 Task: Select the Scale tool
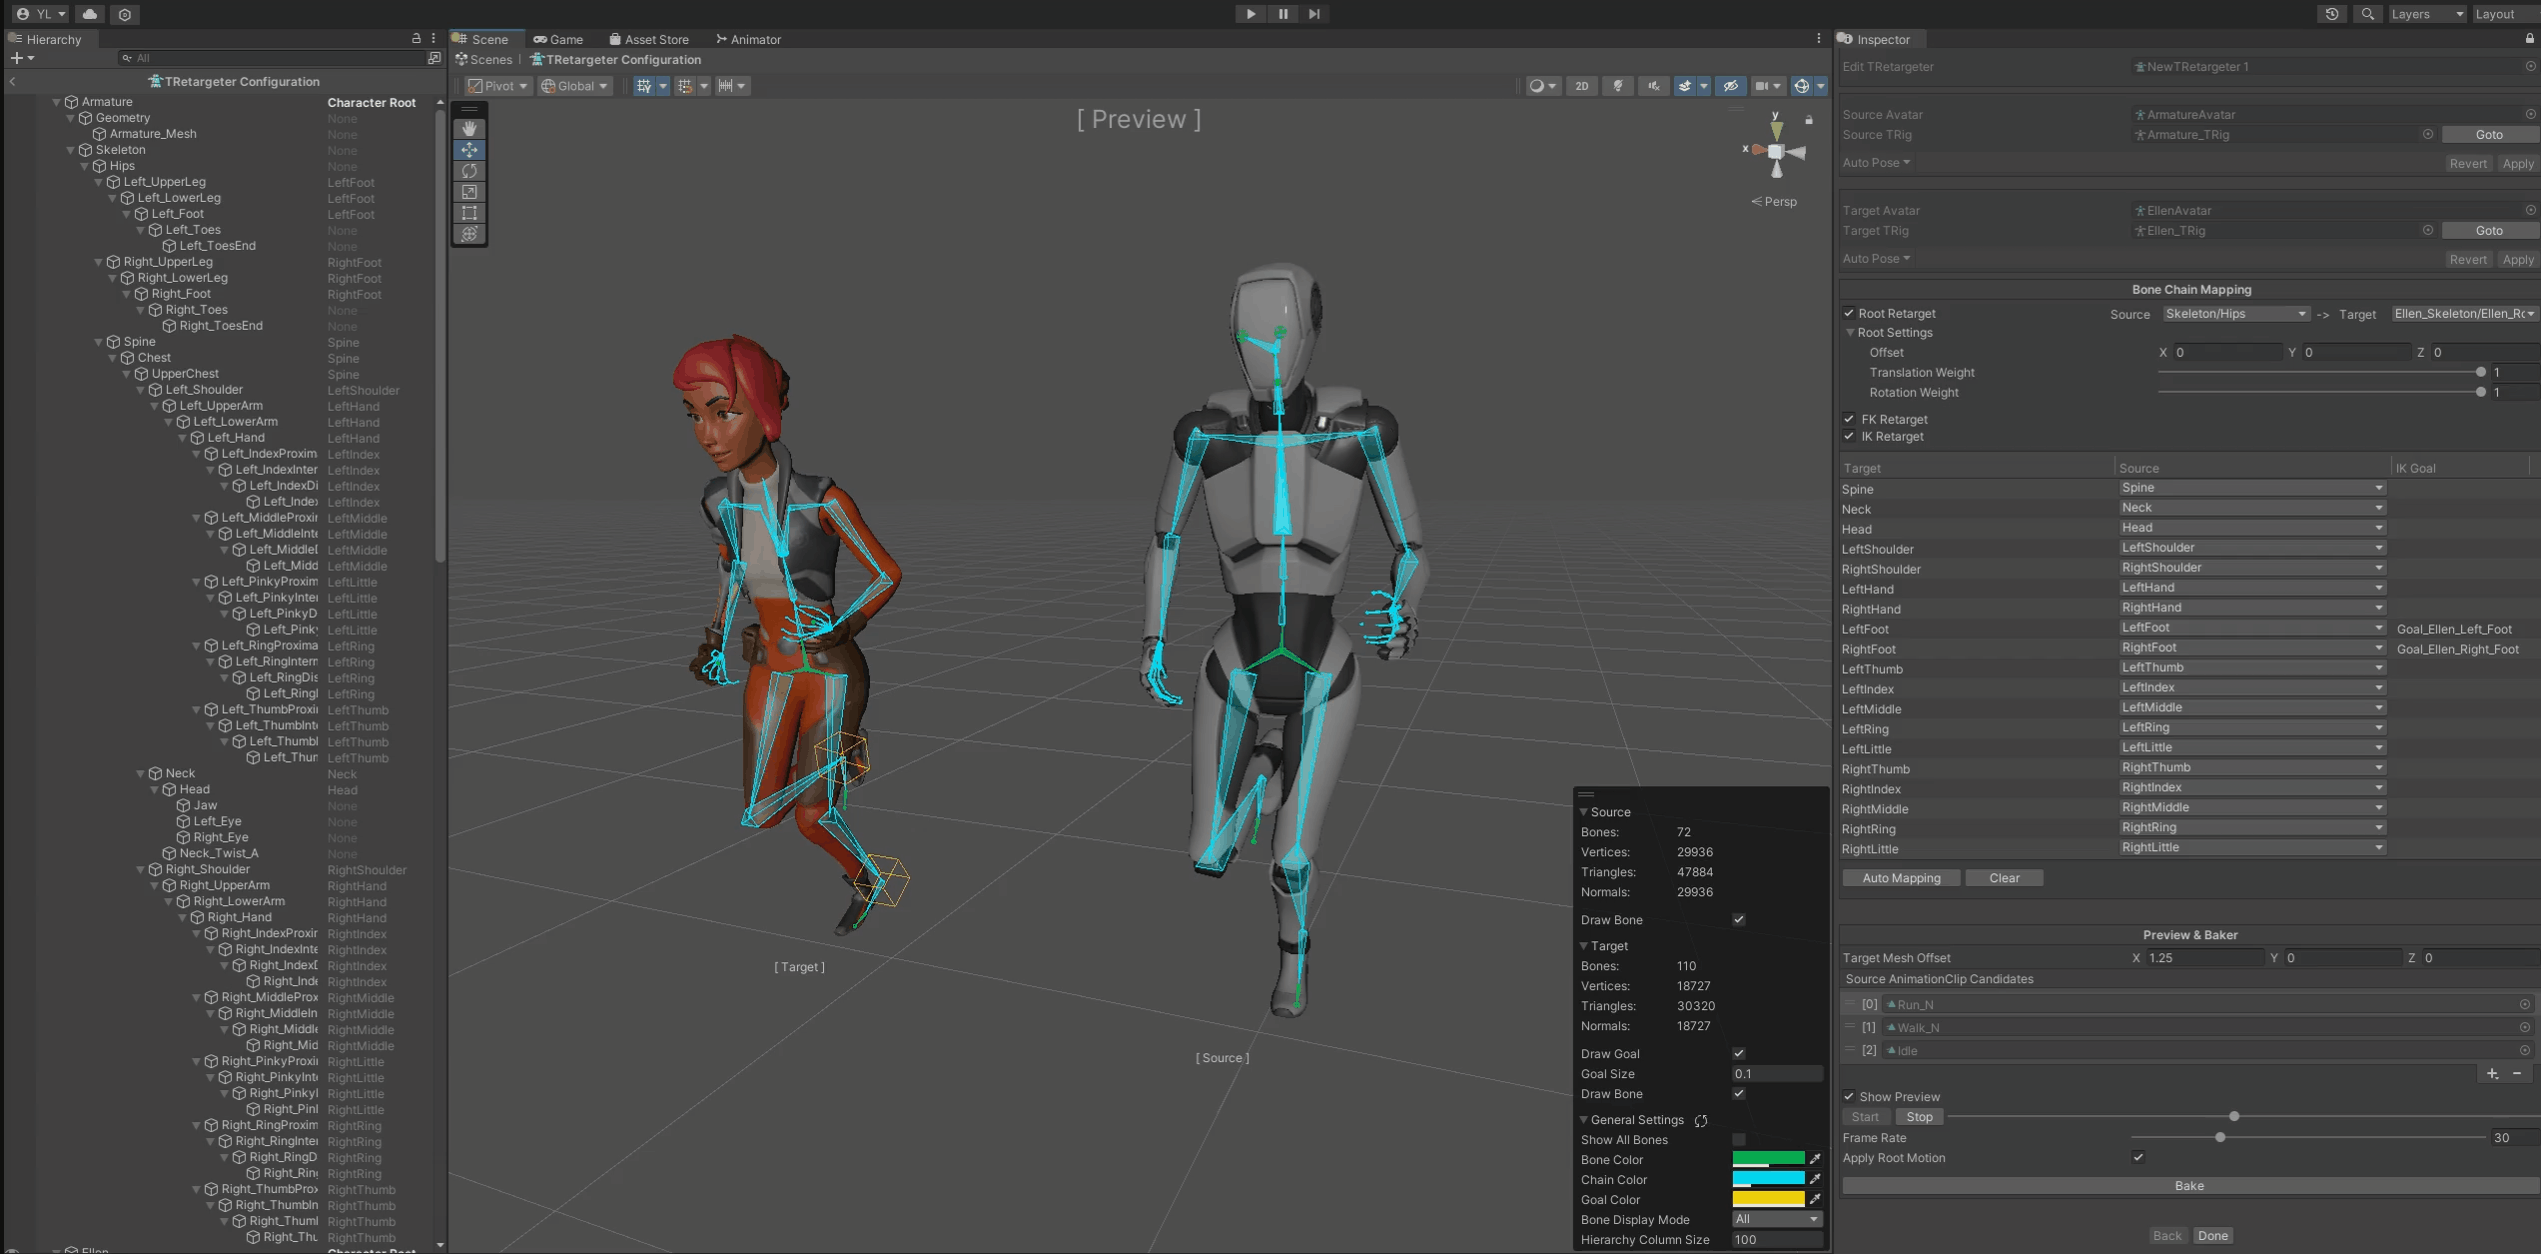point(469,192)
